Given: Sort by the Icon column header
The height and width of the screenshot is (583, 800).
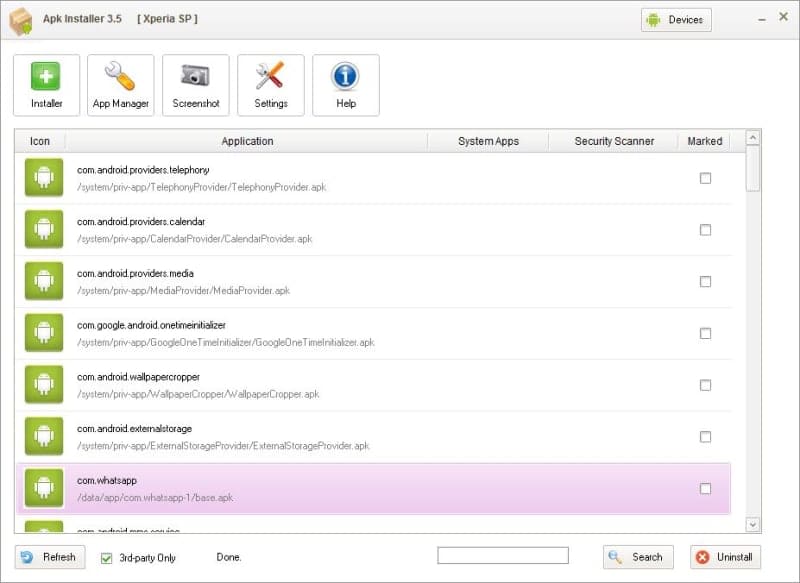Looking at the screenshot, I should coord(40,141).
